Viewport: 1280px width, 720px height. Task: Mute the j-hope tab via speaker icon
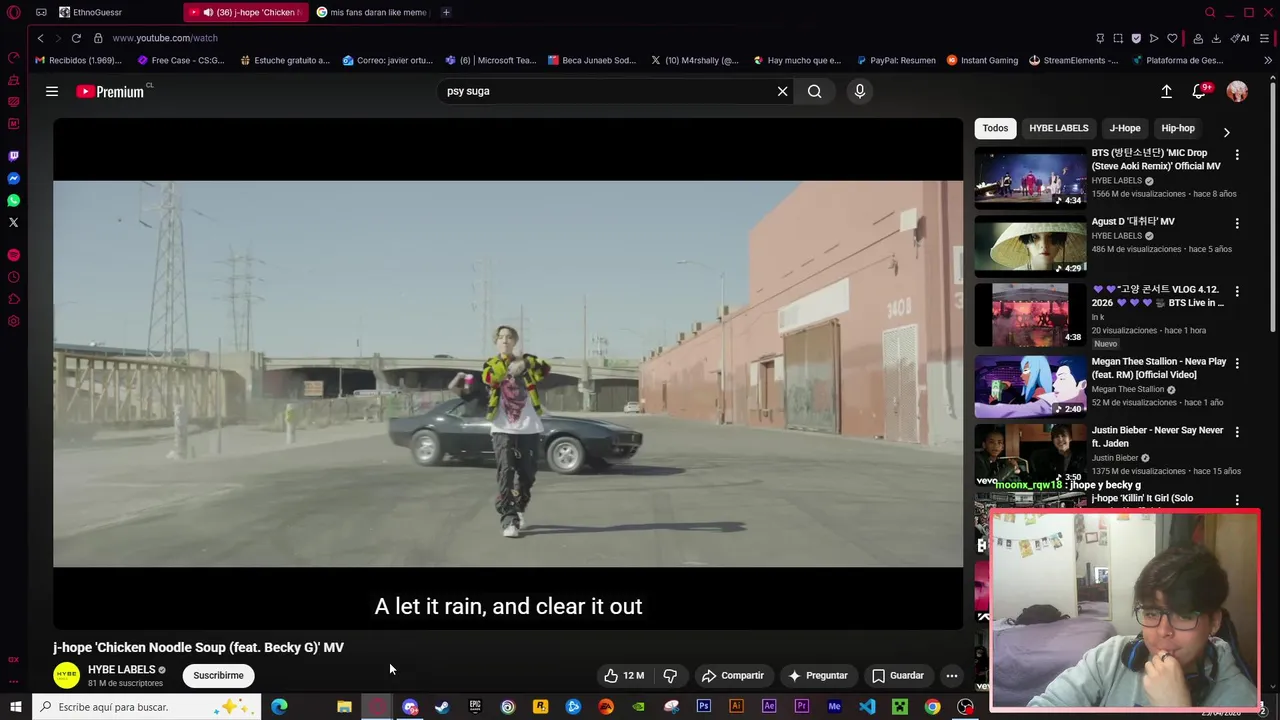tap(208, 12)
